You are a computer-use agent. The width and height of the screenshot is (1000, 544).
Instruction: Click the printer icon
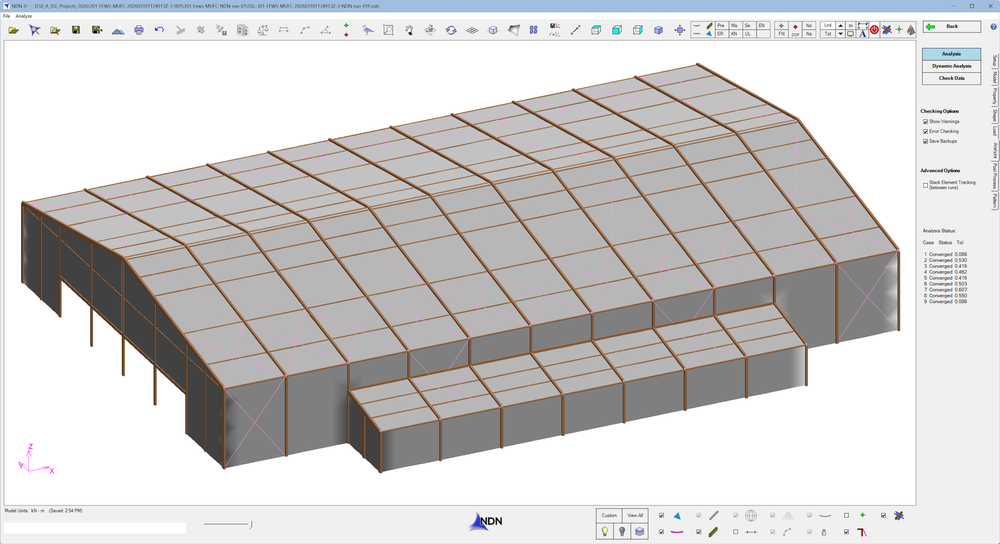138,30
